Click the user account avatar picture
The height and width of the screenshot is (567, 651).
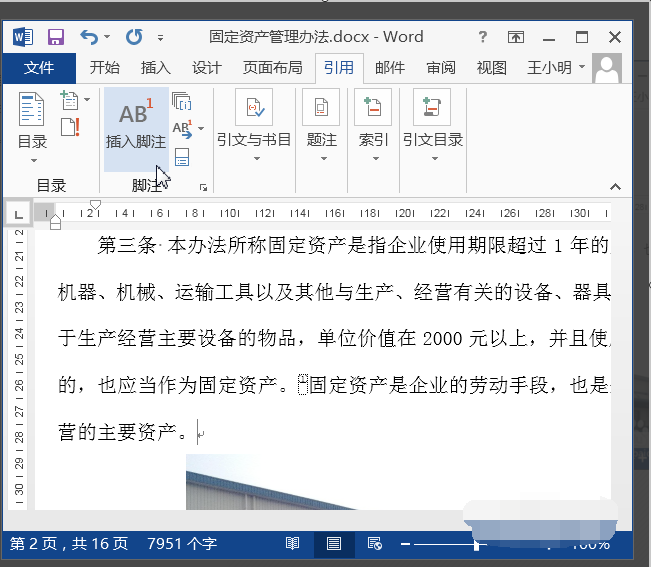(607, 68)
